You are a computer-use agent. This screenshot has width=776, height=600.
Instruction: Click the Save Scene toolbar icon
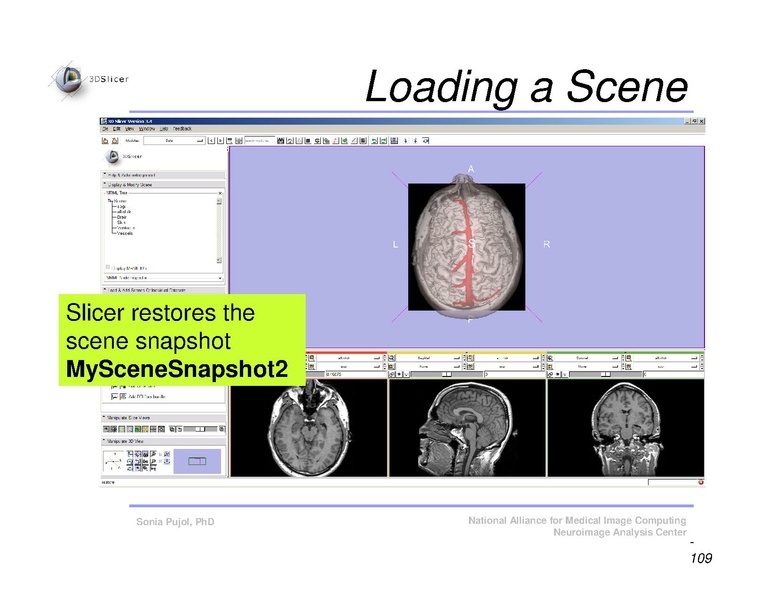[114, 141]
